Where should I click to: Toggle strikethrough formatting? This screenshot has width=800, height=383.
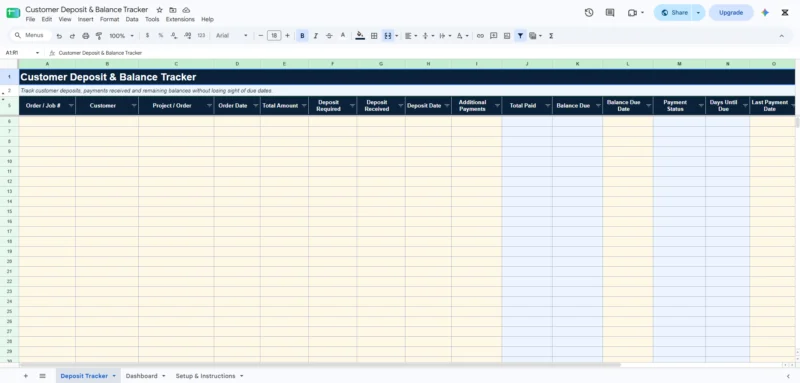tap(329, 36)
